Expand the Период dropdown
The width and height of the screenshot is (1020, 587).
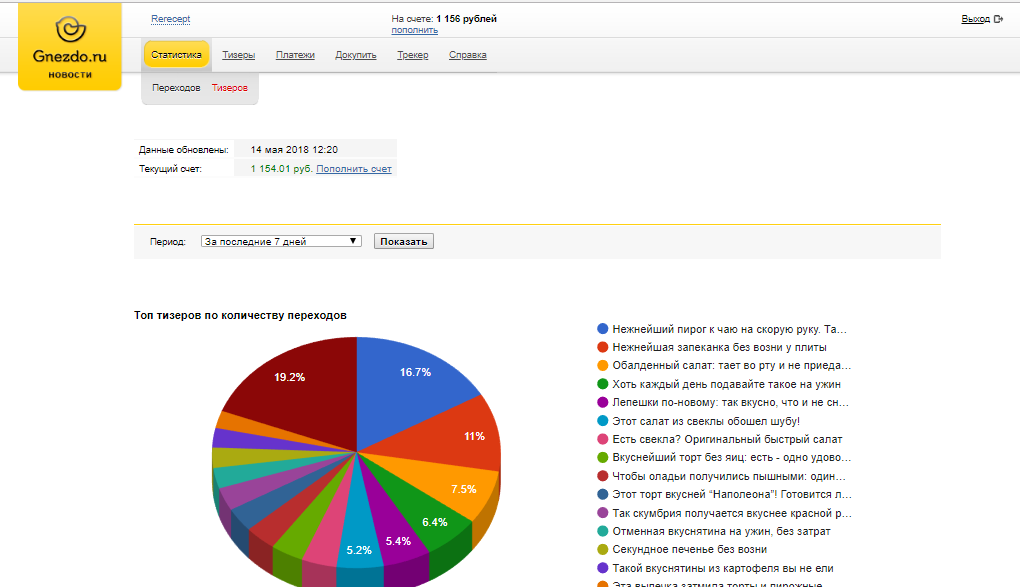[x=281, y=241]
